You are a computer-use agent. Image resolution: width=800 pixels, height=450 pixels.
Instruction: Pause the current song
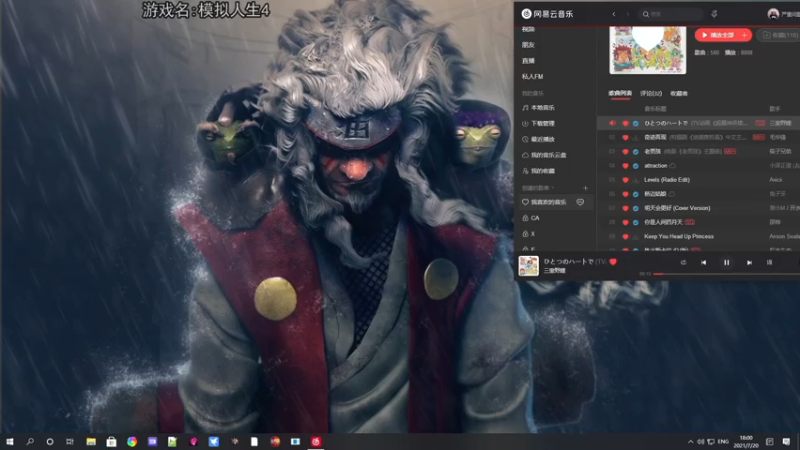point(727,262)
